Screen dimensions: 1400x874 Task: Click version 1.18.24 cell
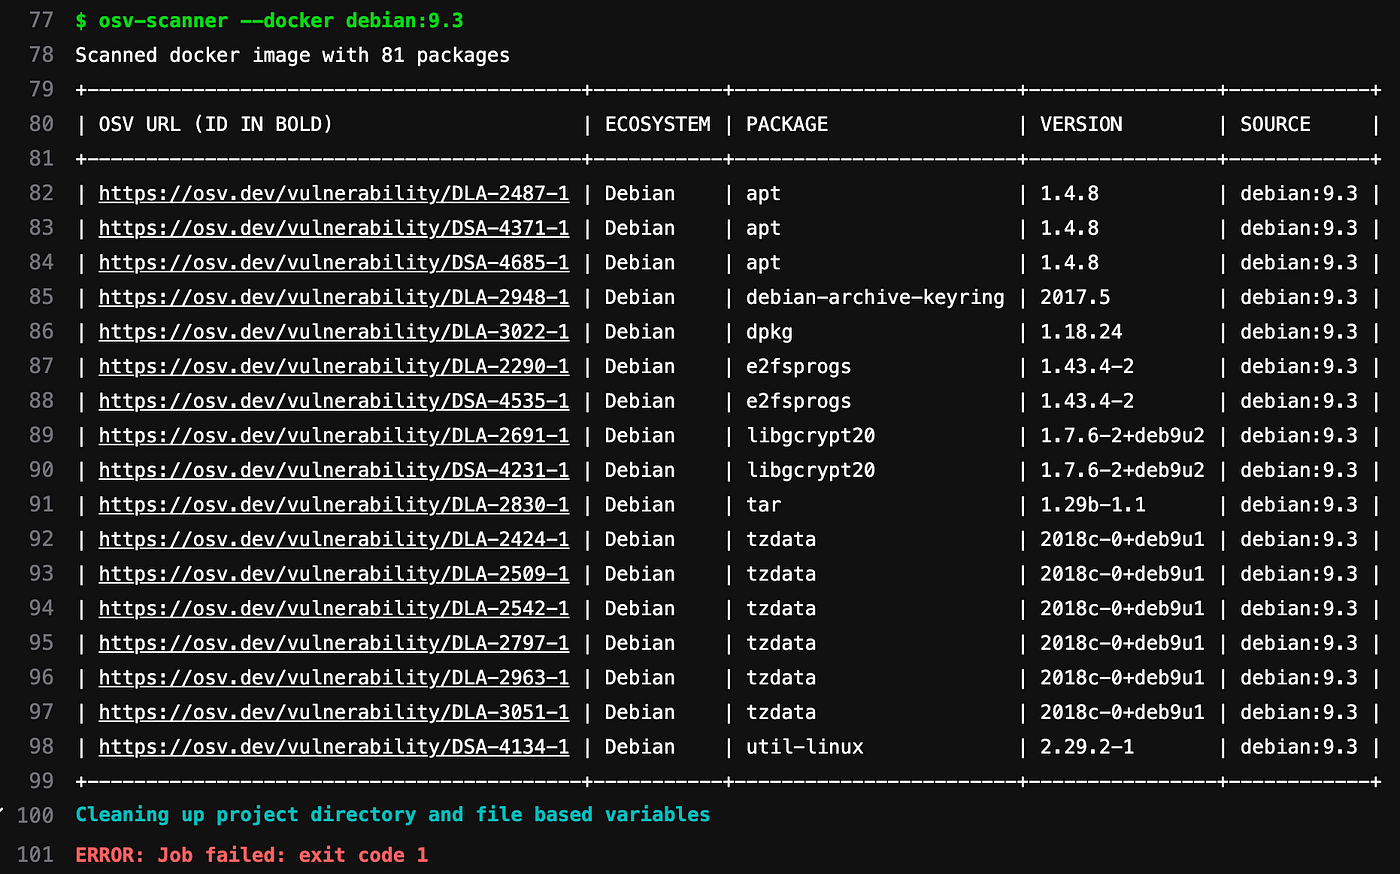click(x=1081, y=331)
